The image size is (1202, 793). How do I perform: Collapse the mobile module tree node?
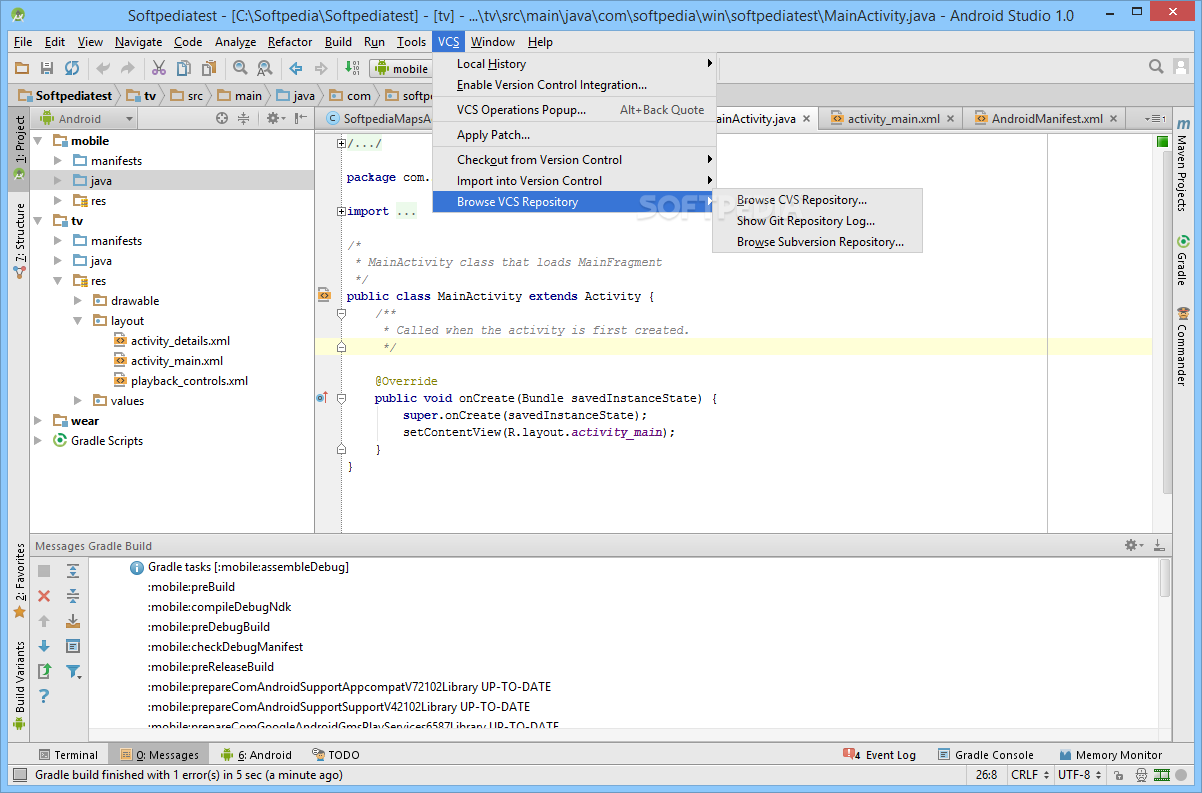pyautogui.click(x=39, y=141)
